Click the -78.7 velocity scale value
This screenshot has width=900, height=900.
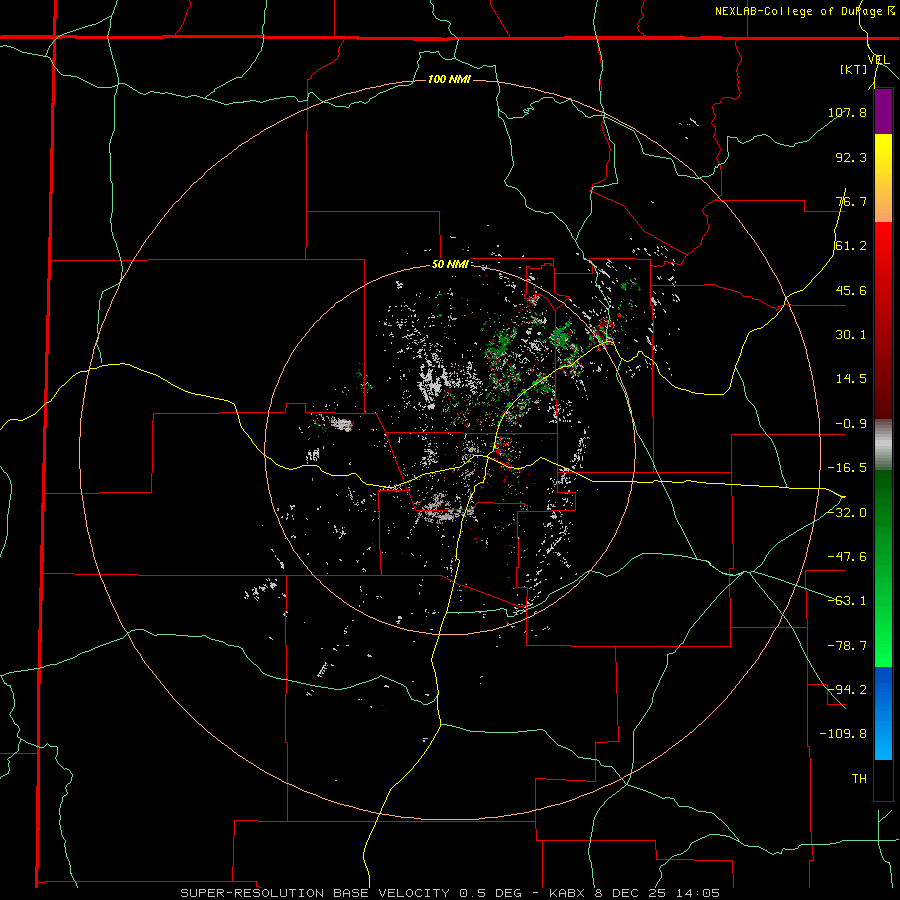(847, 646)
